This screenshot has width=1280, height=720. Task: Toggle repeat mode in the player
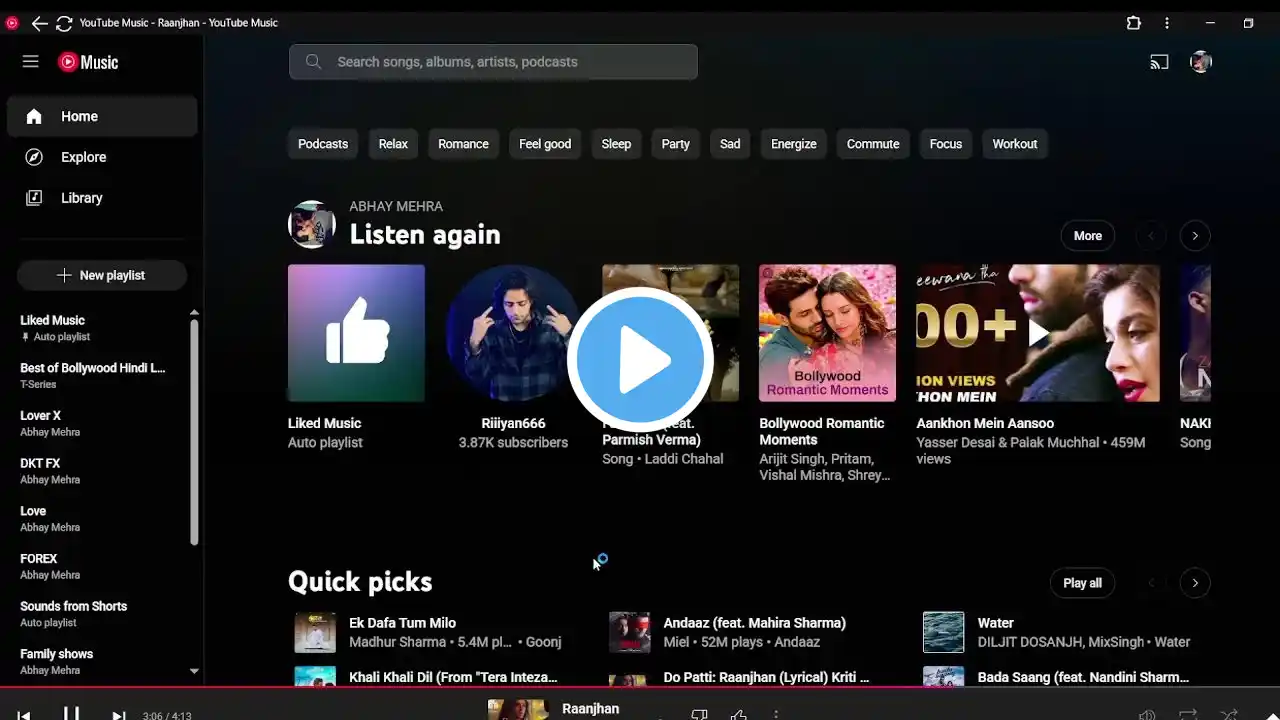[x=1188, y=715]
